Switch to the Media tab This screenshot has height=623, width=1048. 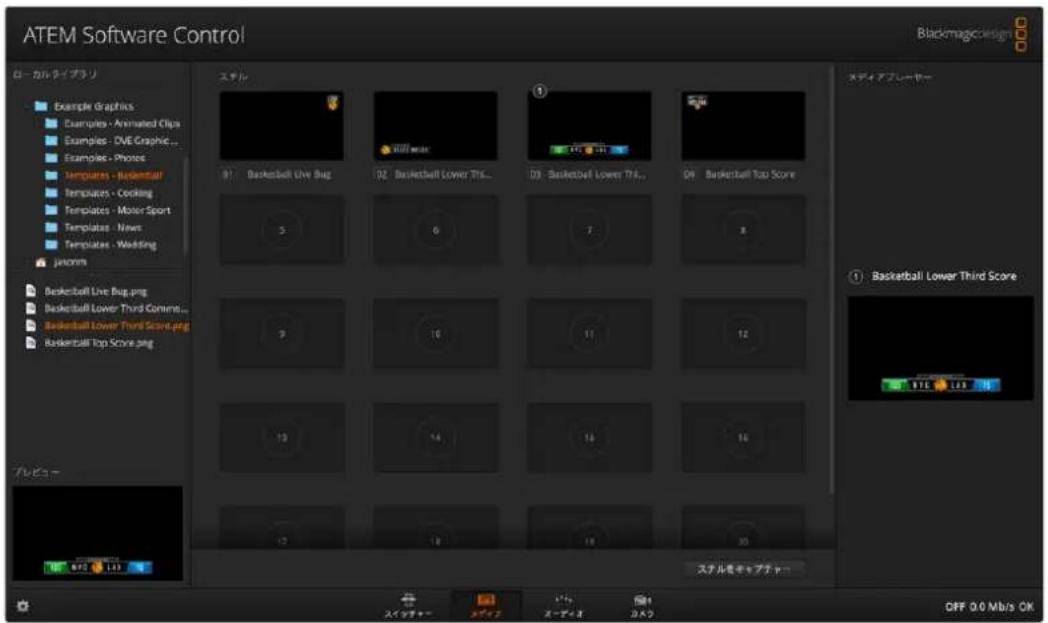point(486,606)
